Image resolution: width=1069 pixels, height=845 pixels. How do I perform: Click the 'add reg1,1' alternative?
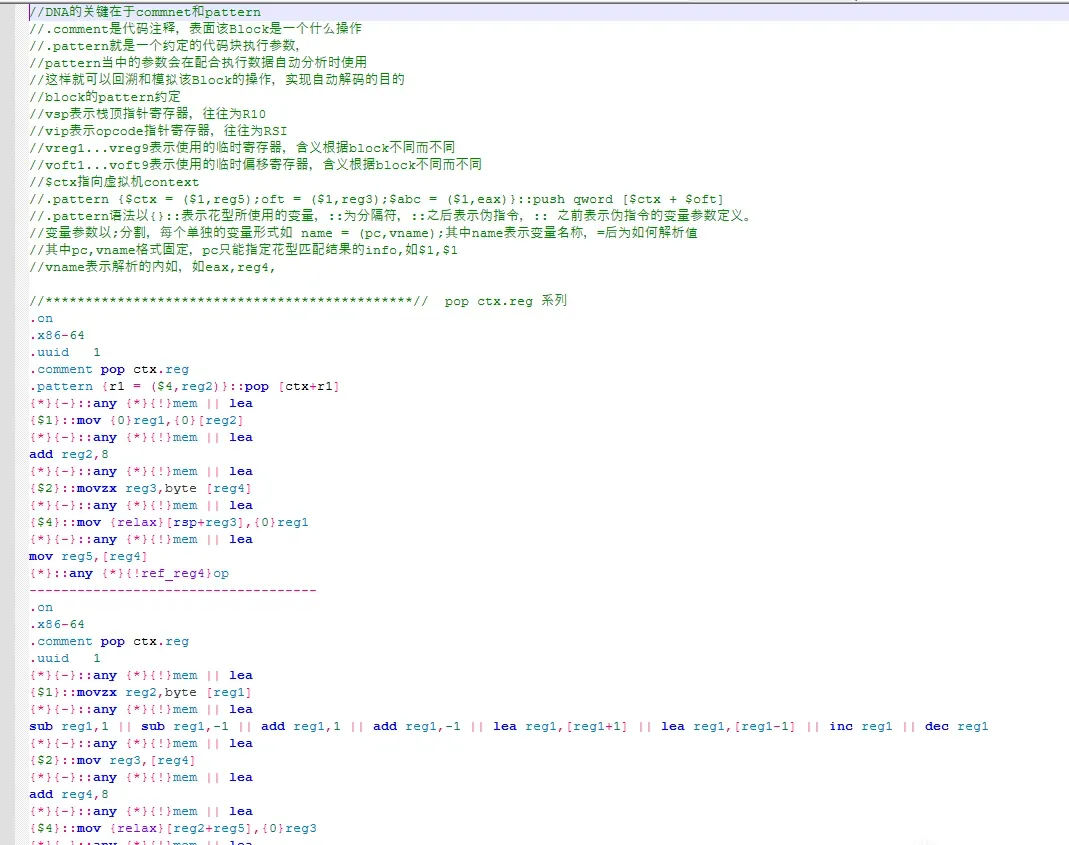301,726
